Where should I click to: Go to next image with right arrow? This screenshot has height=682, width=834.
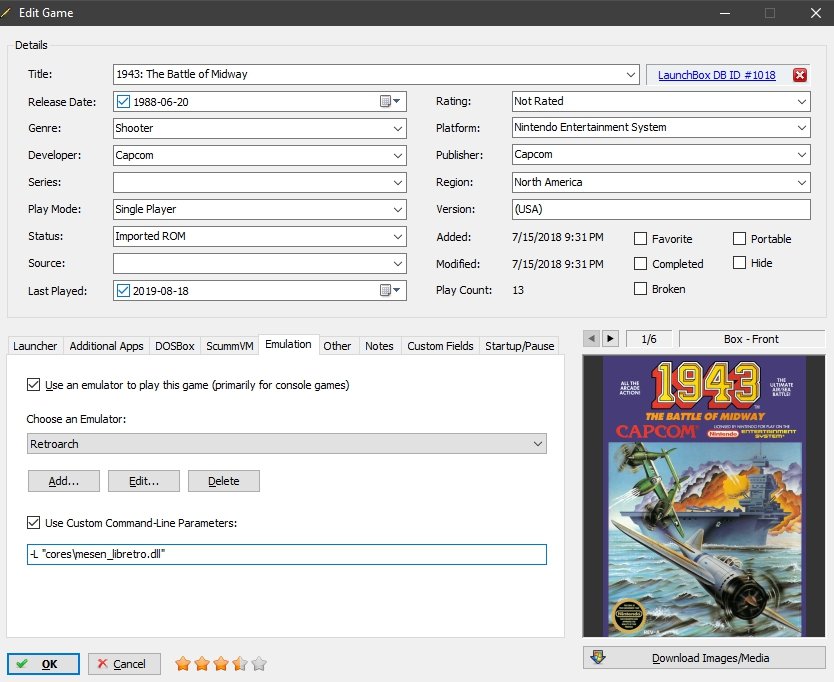point(610,338)
